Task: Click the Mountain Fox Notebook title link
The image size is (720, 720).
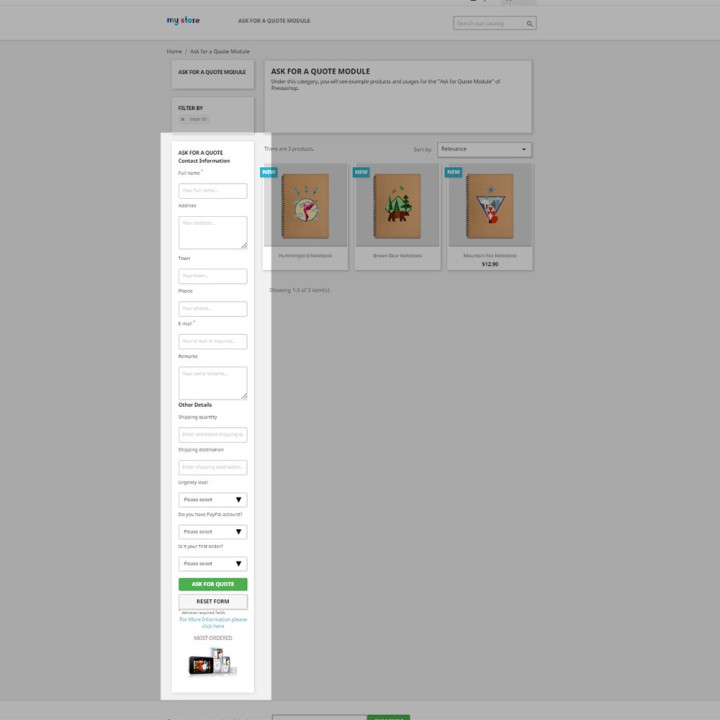Action: (x=490, y=256)
